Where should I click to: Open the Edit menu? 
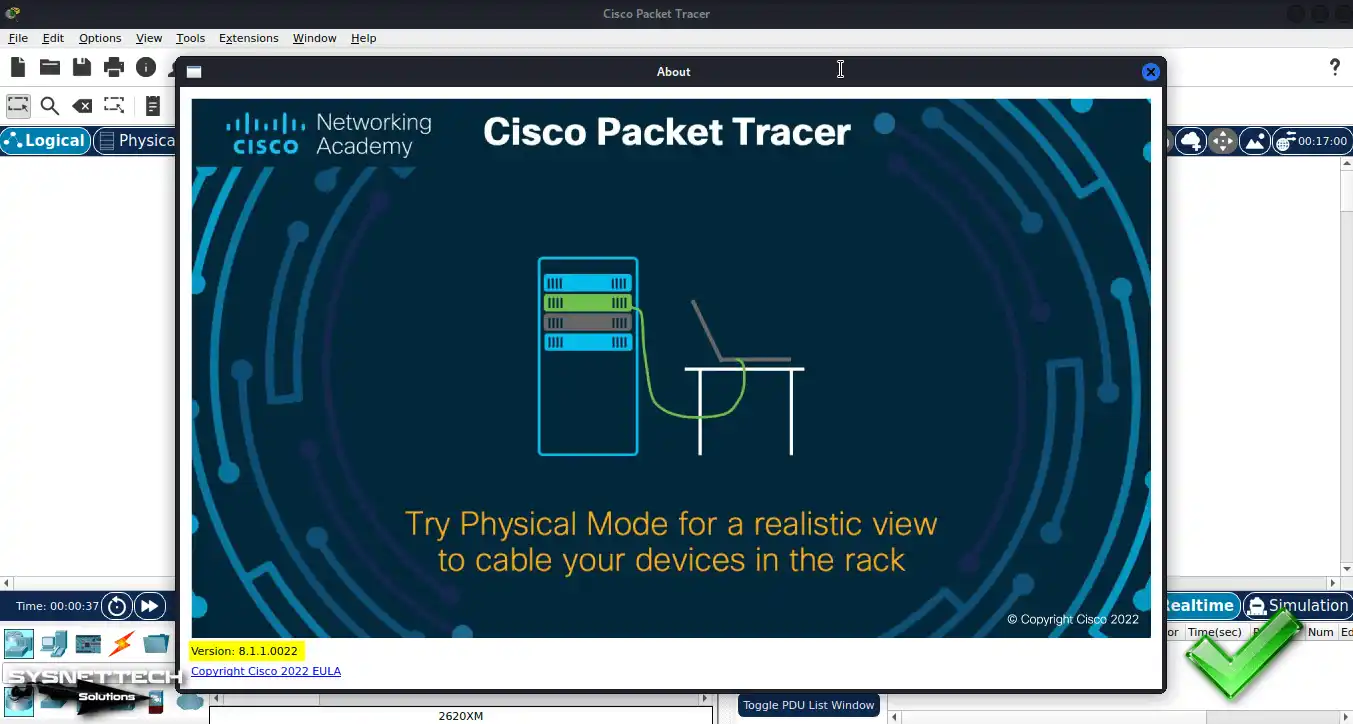click(x=53, y=38)
